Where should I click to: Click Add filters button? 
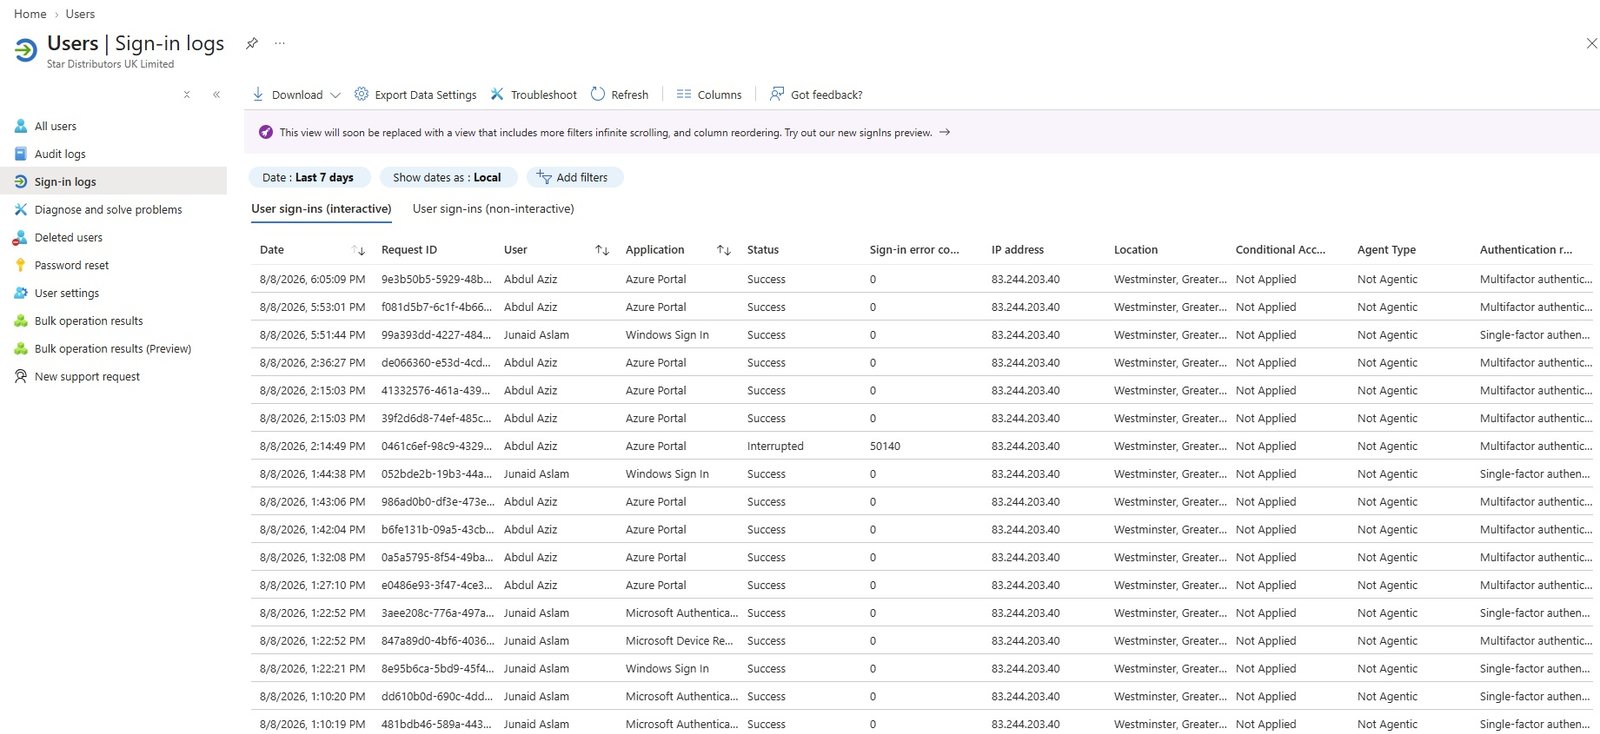(x=574, y=177)
